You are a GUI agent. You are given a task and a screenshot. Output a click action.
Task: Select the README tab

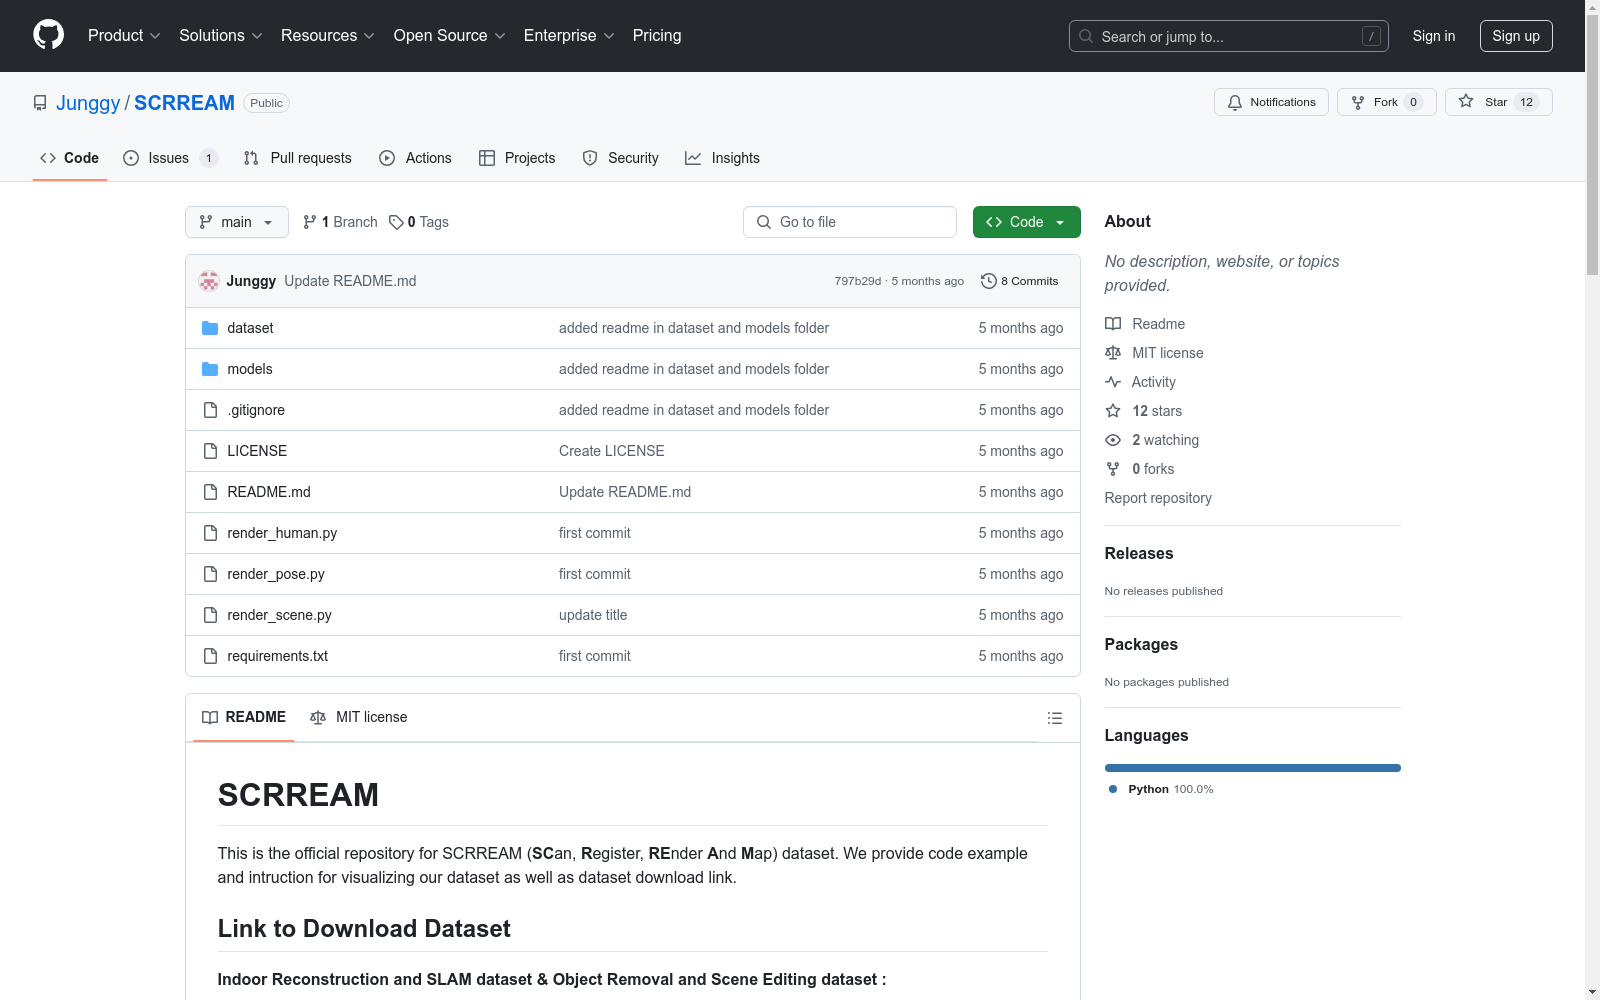pyautogui.click(x=244, y=717)
